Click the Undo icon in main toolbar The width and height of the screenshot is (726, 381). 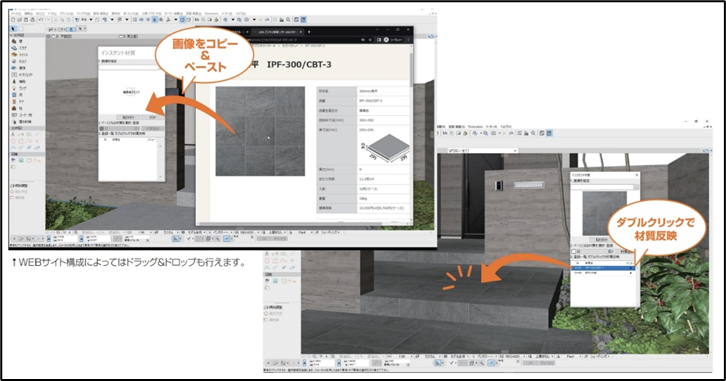click(41, 20)
